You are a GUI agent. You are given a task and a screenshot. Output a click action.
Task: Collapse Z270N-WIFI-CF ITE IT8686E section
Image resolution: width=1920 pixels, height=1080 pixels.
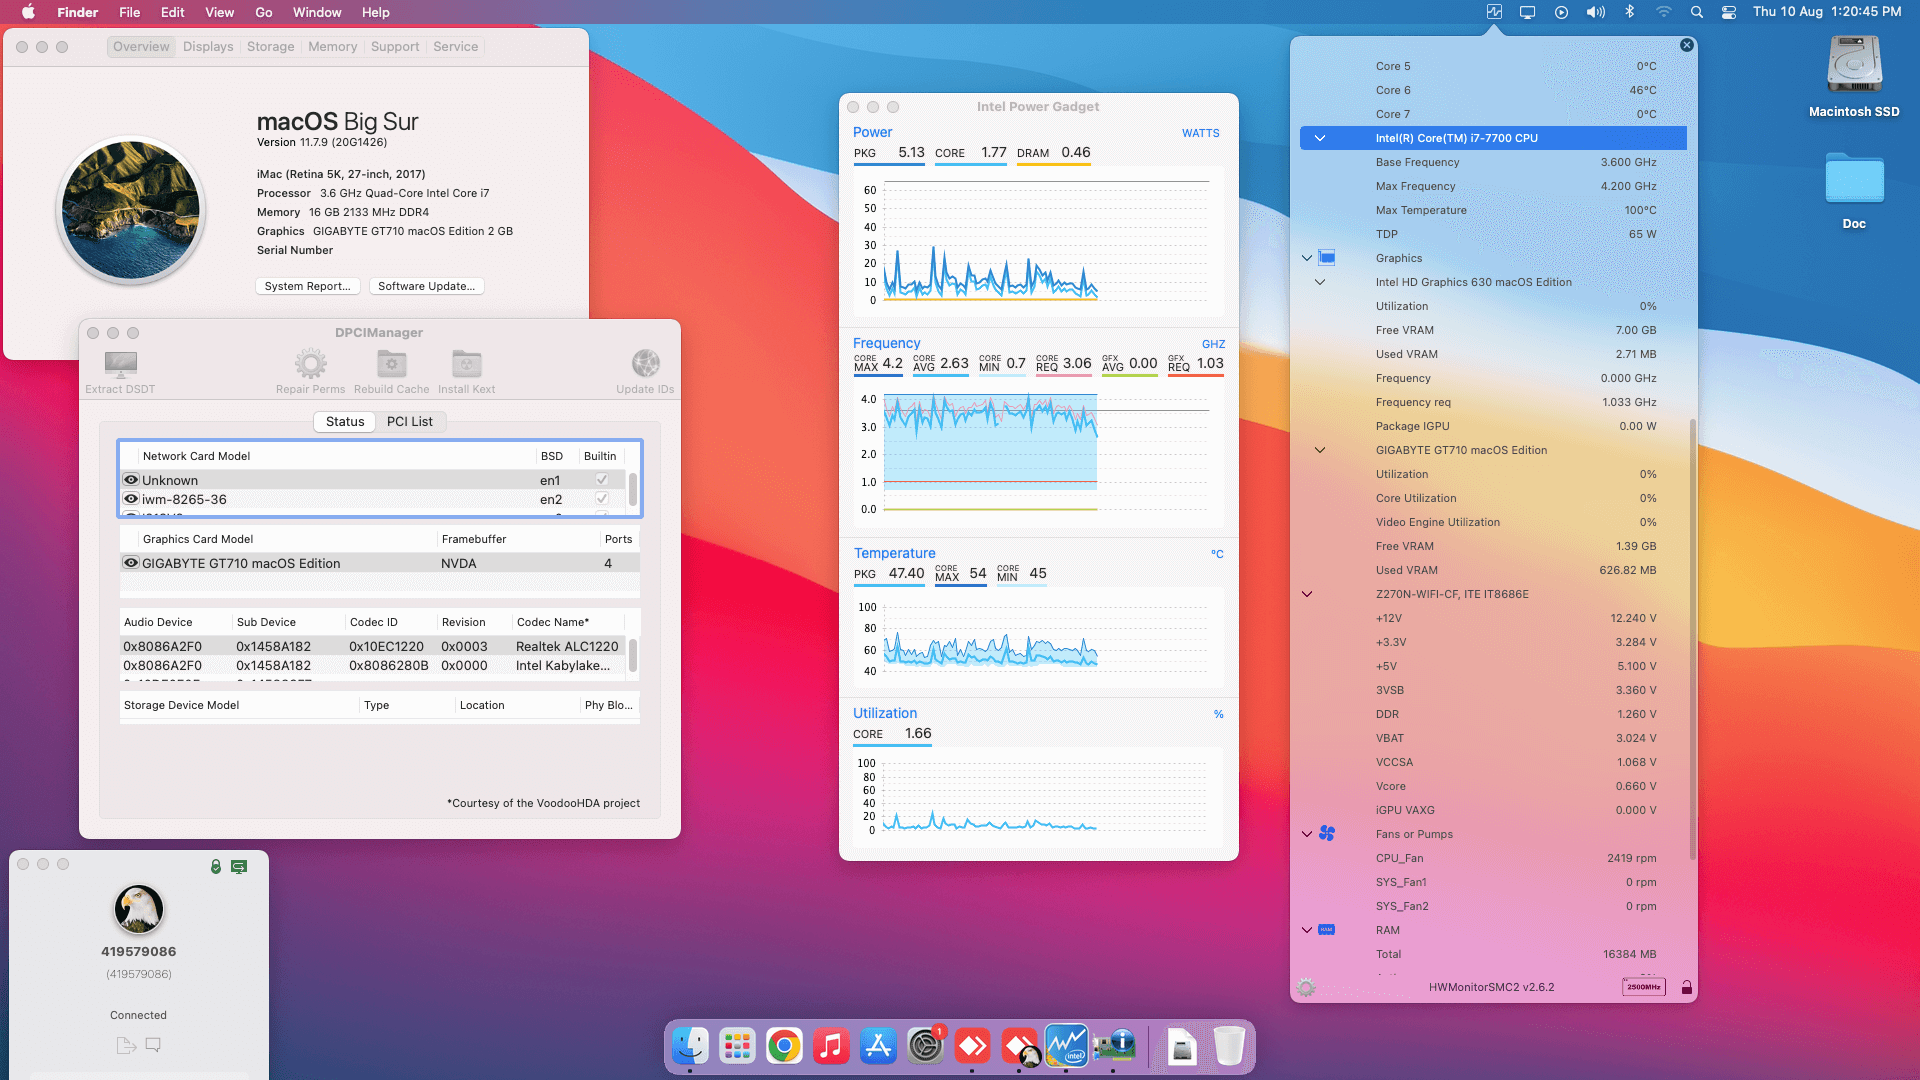pyautogui.click(x=1306, y=594)
